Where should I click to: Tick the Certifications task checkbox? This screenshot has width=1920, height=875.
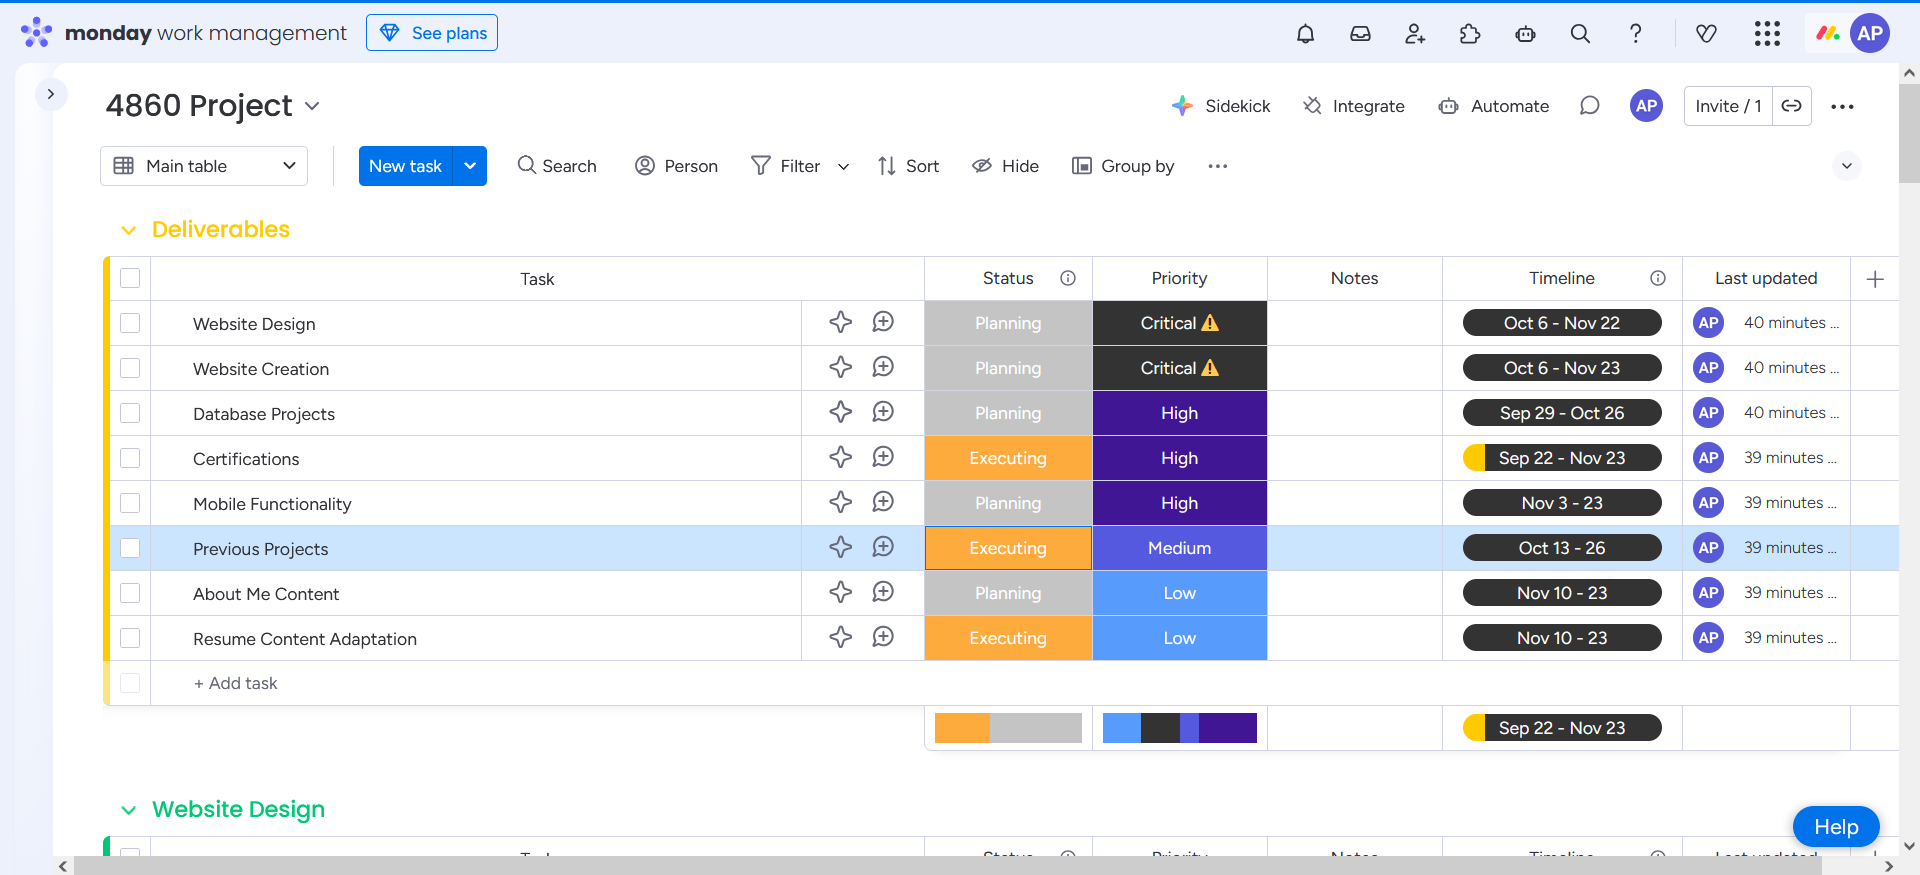[130, 458]
